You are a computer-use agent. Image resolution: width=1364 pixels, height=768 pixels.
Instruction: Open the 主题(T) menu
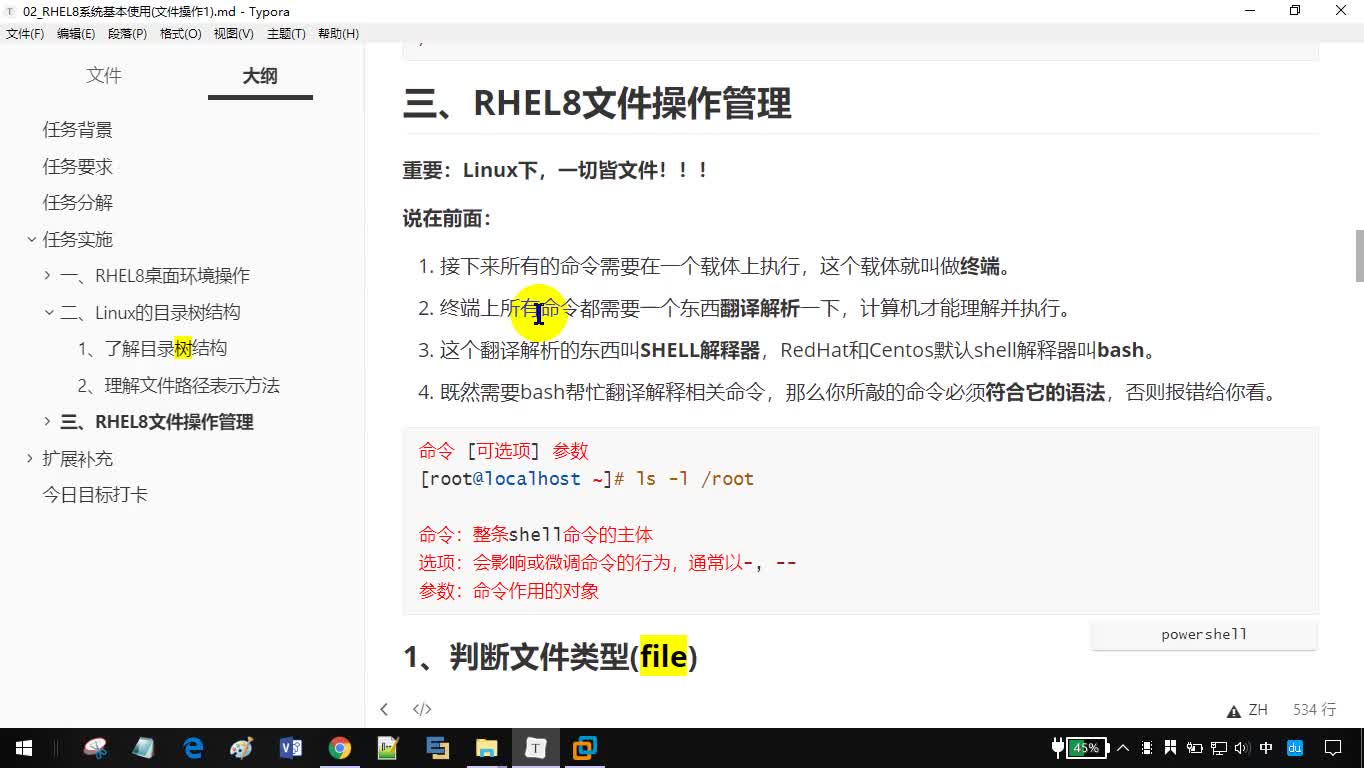(286, 34)
